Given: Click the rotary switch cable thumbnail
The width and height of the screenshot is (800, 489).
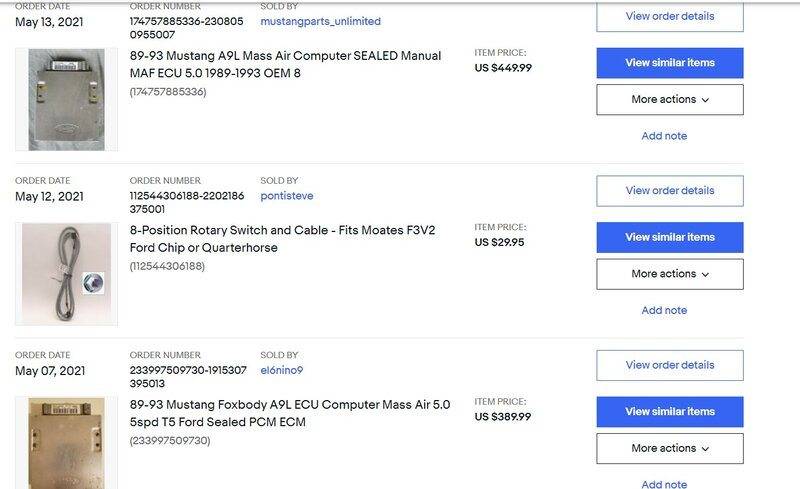Looking at the screenshot, I should (66, 274).
